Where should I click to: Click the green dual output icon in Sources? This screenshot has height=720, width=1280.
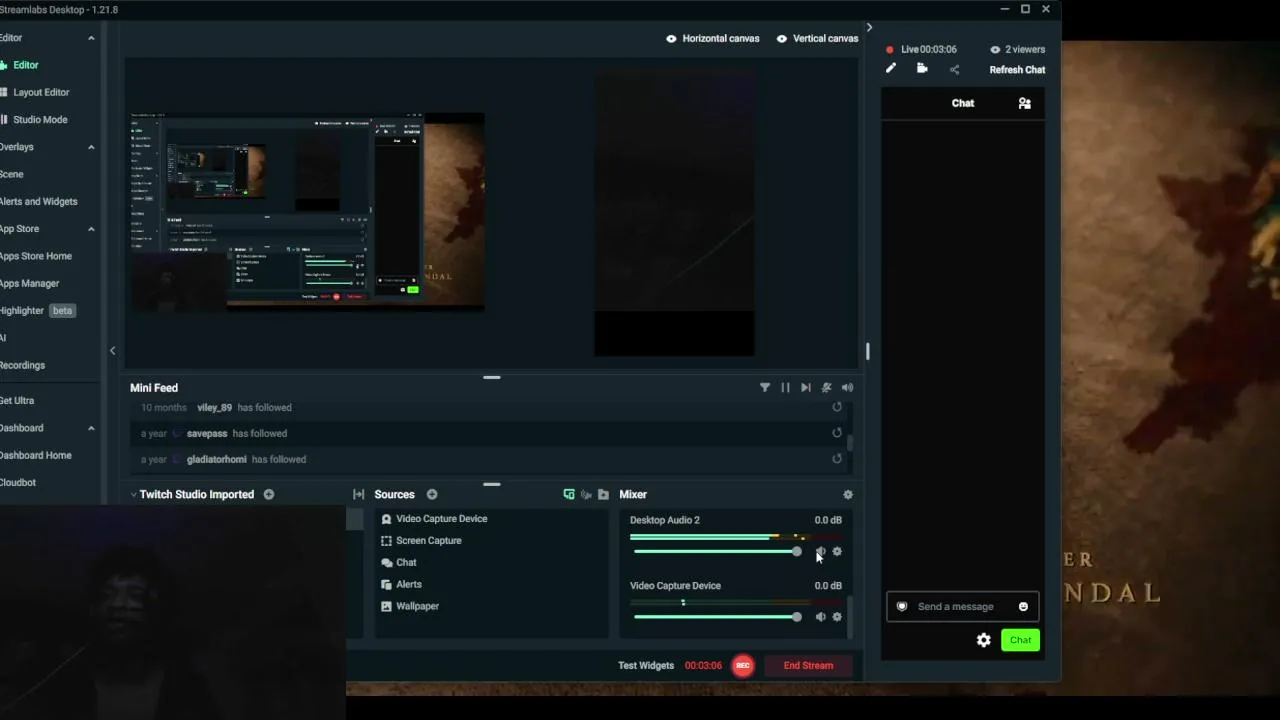pos(569,495)
